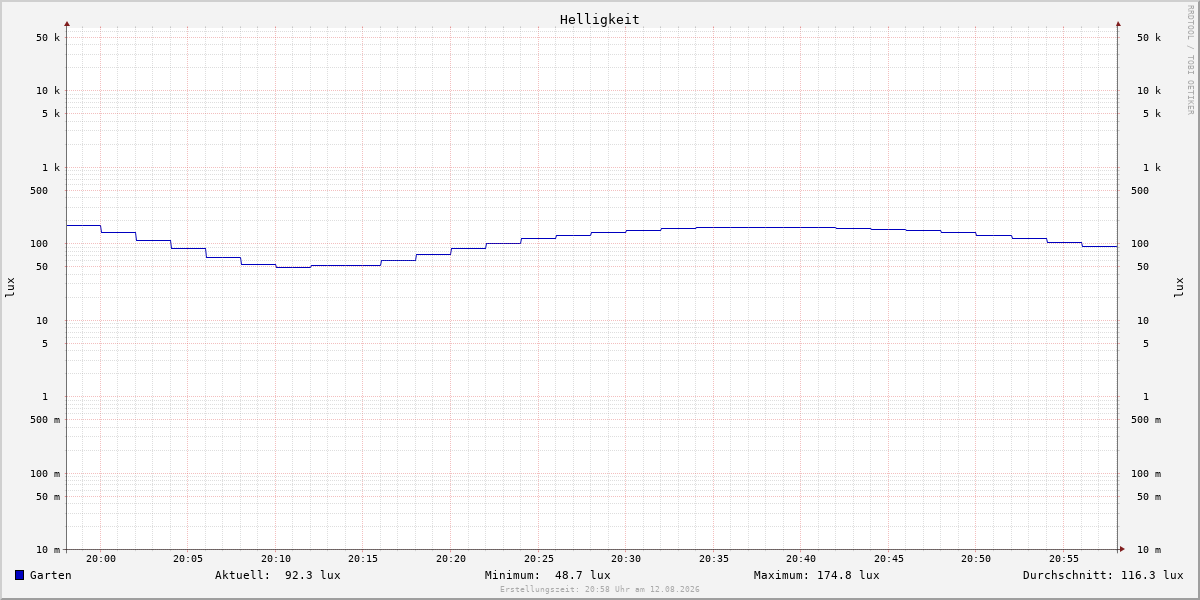The width and height of the screenshot is (1200, 600).
Task: Click the 20:30 time axis label
Action: [626, 559]
